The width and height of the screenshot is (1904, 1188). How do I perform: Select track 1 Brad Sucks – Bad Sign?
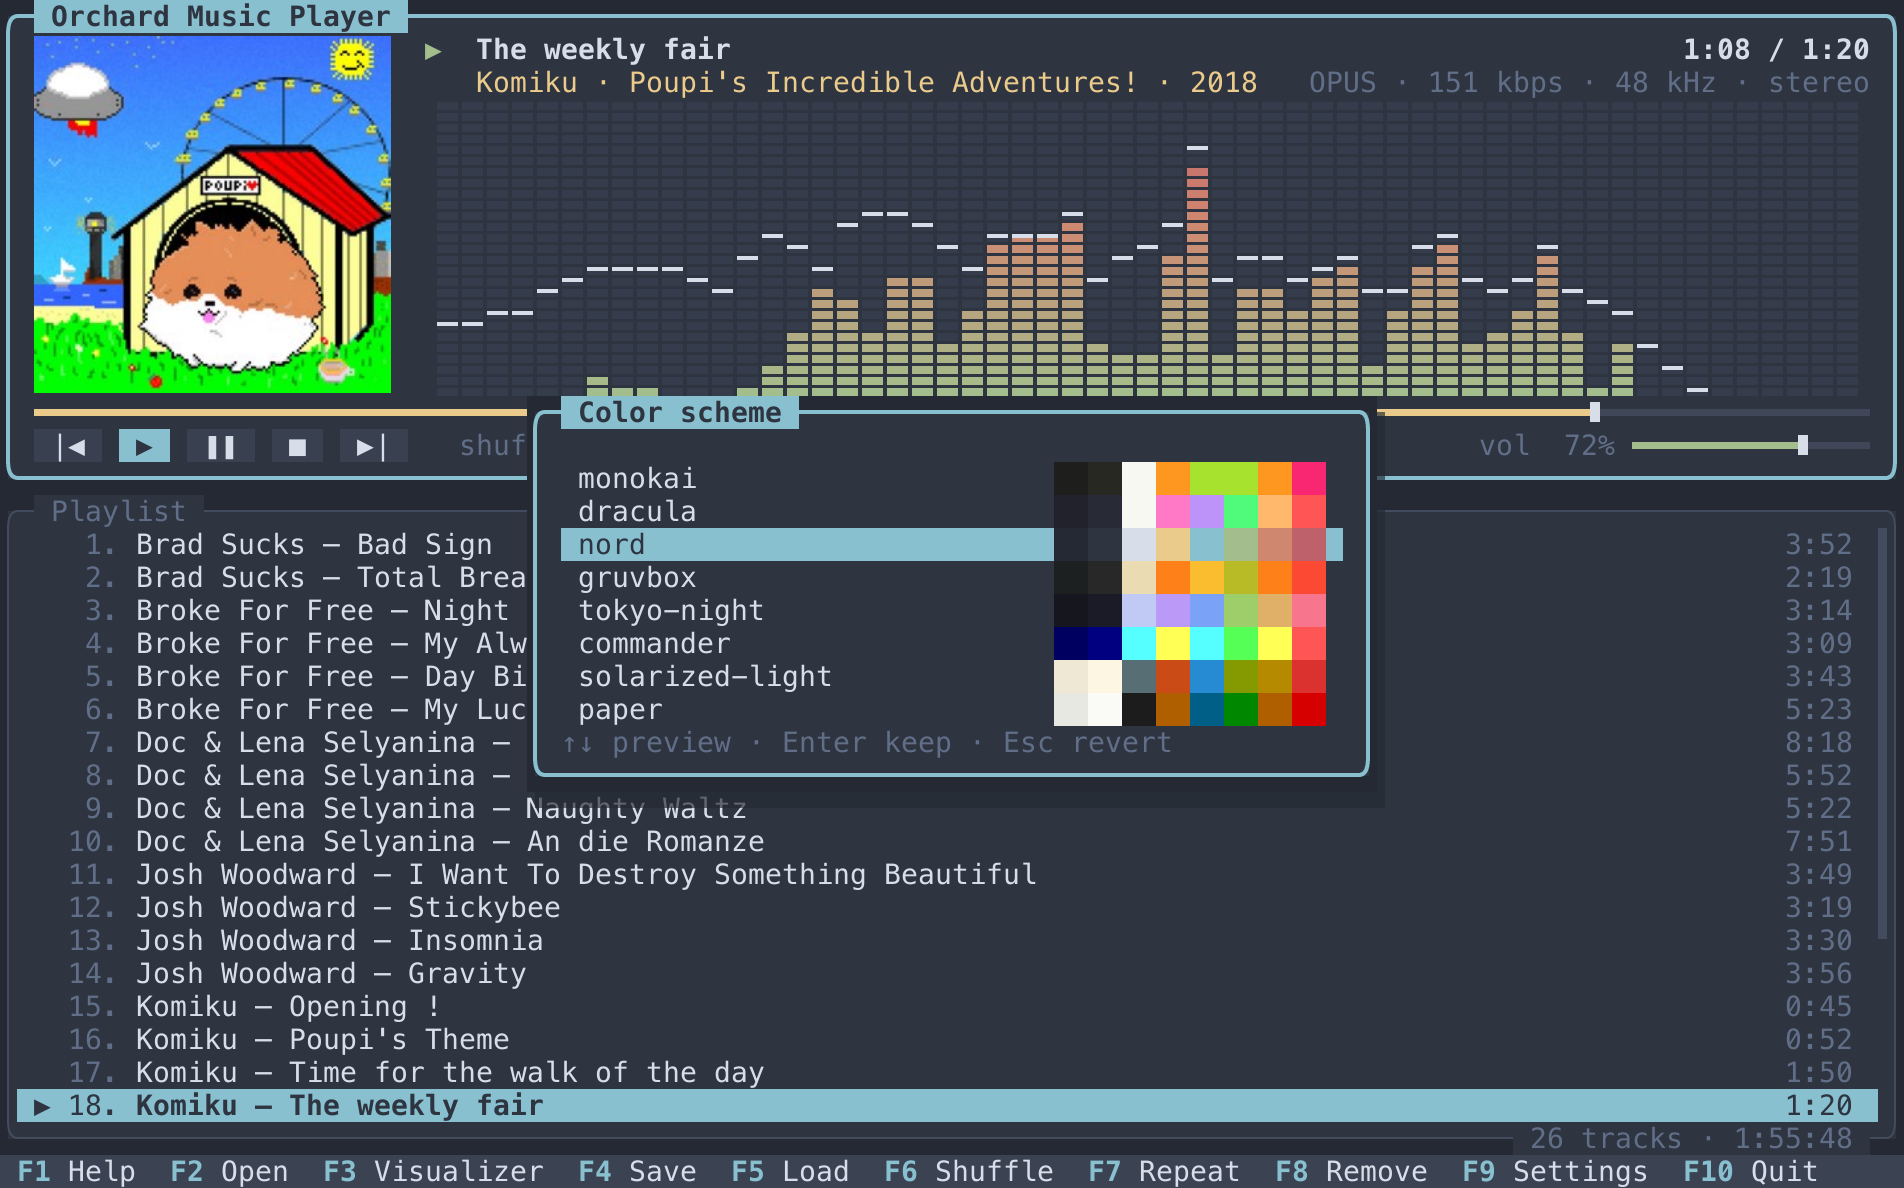947,544
